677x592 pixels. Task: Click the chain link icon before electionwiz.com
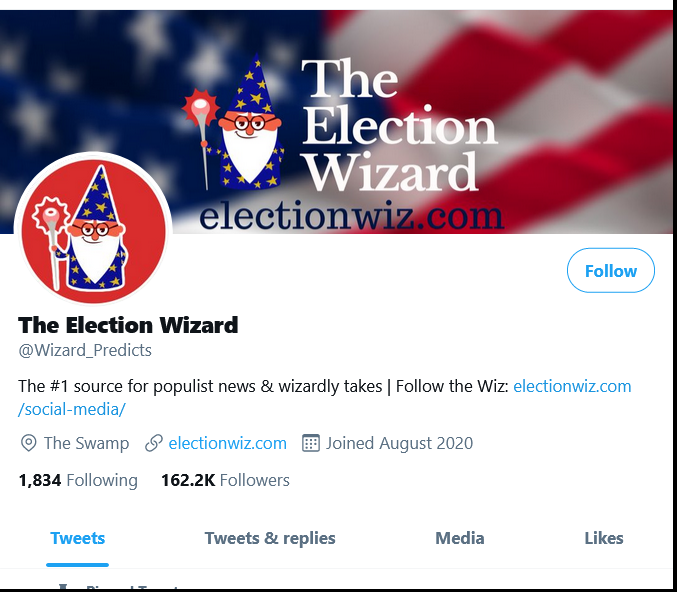(x=154, y=443)
